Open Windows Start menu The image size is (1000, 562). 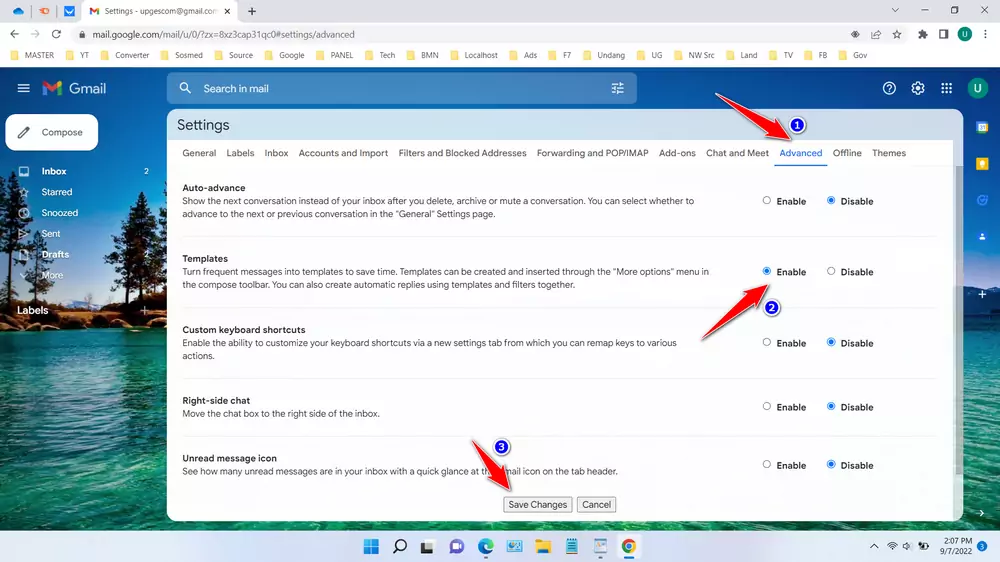point(371,547)
